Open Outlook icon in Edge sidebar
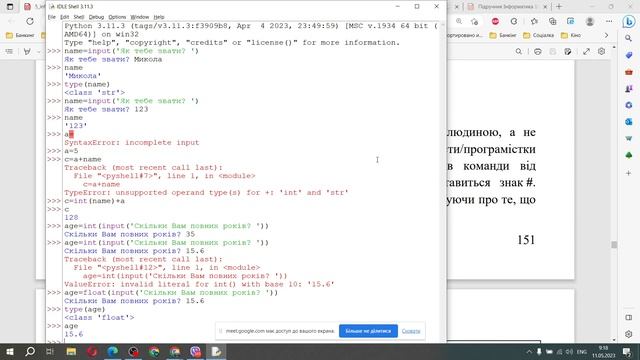640x360 pixels. tap(629, 122)
